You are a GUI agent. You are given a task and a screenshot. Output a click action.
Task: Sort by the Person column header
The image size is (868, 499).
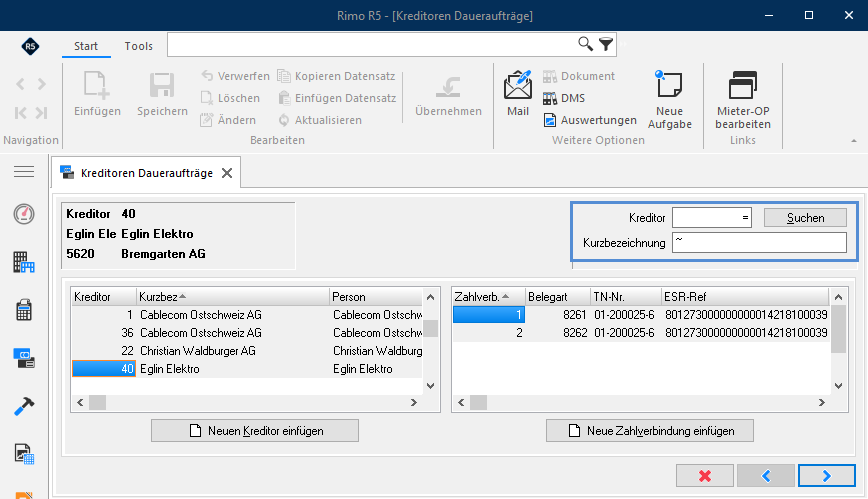(x=376, y=297)
